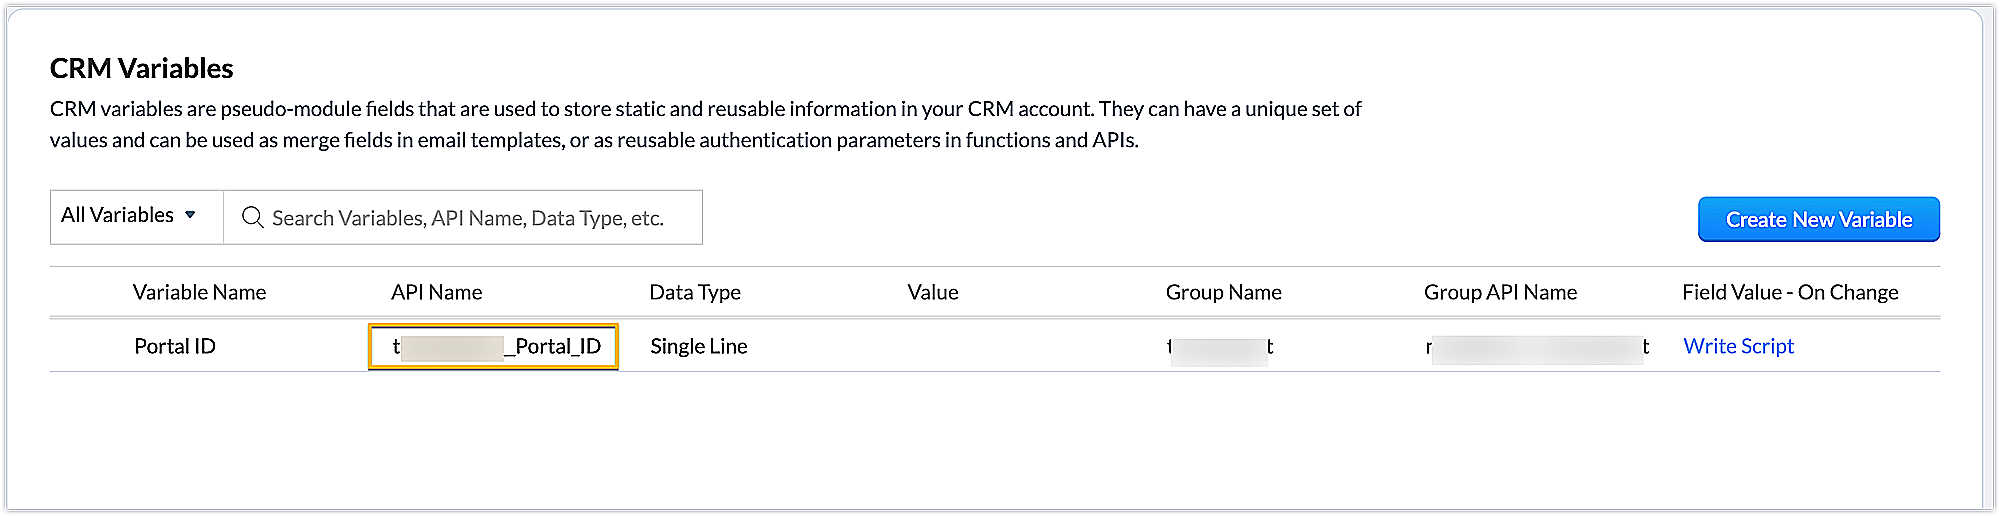The height and width of the screenshot is (516, 2000).
Task: Click the Single Line data type cell
Action: (x=699, y=346)
